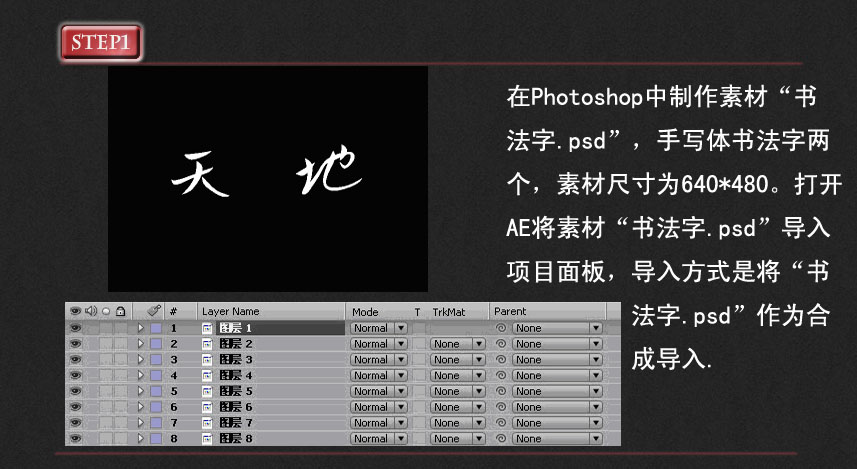Click the parent pick whip spiral for layer 5
Viewport: 857px width, 469px height.
[501, 391]
